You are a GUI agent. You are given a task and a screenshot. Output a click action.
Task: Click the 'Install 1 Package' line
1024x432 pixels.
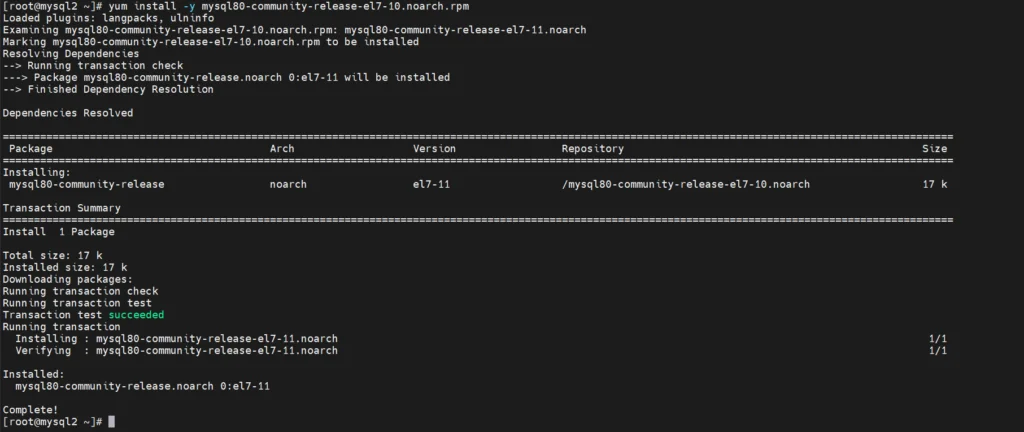pyautogui.click(x=59, y=232)
